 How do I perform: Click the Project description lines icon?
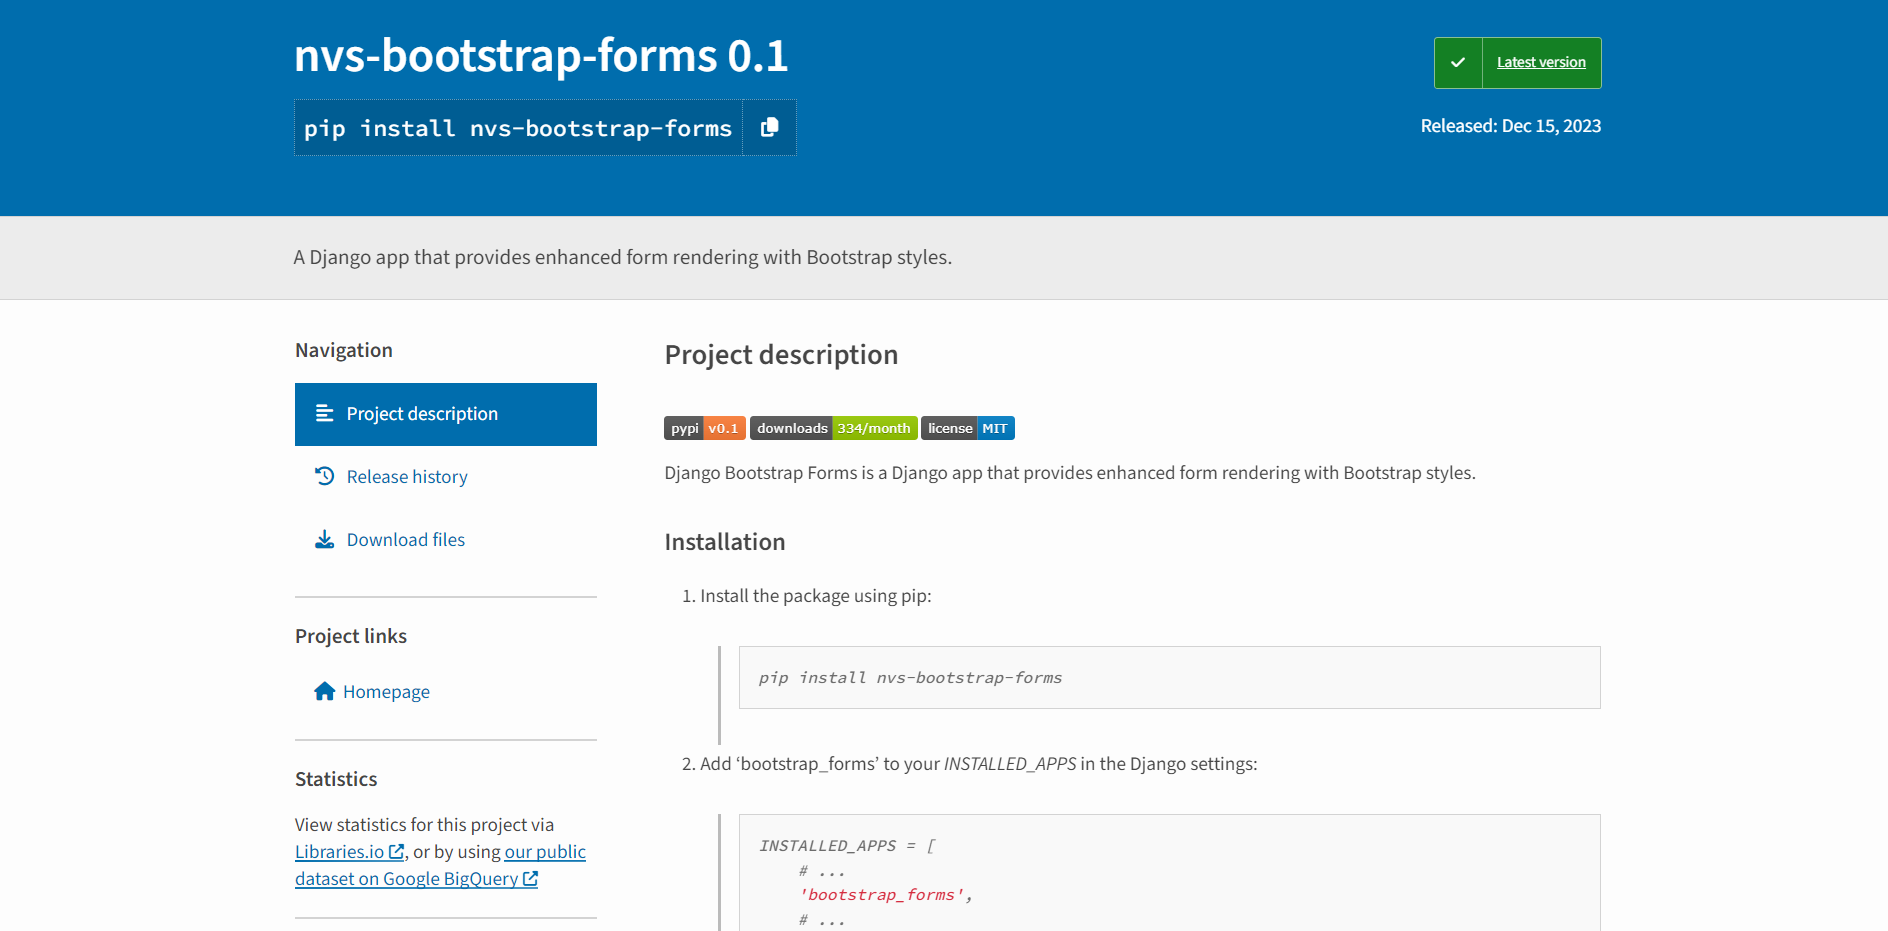point(325,413)
